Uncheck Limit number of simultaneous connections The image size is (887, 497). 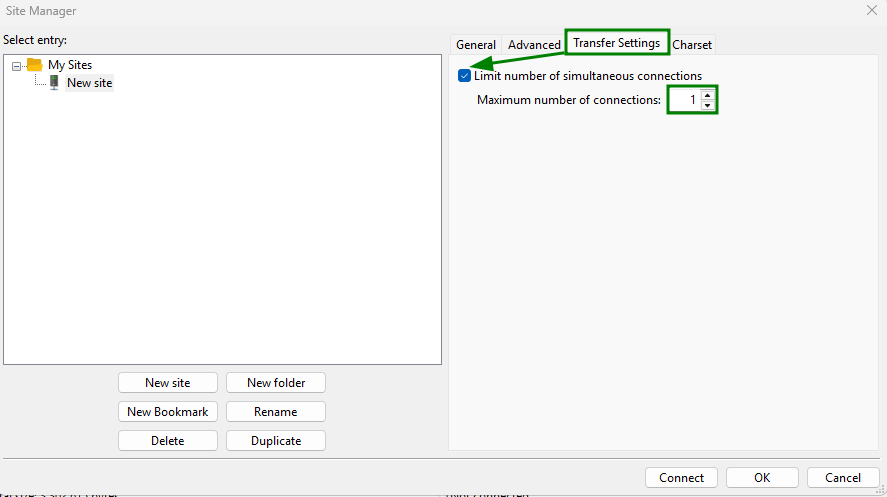pos(465,76)
